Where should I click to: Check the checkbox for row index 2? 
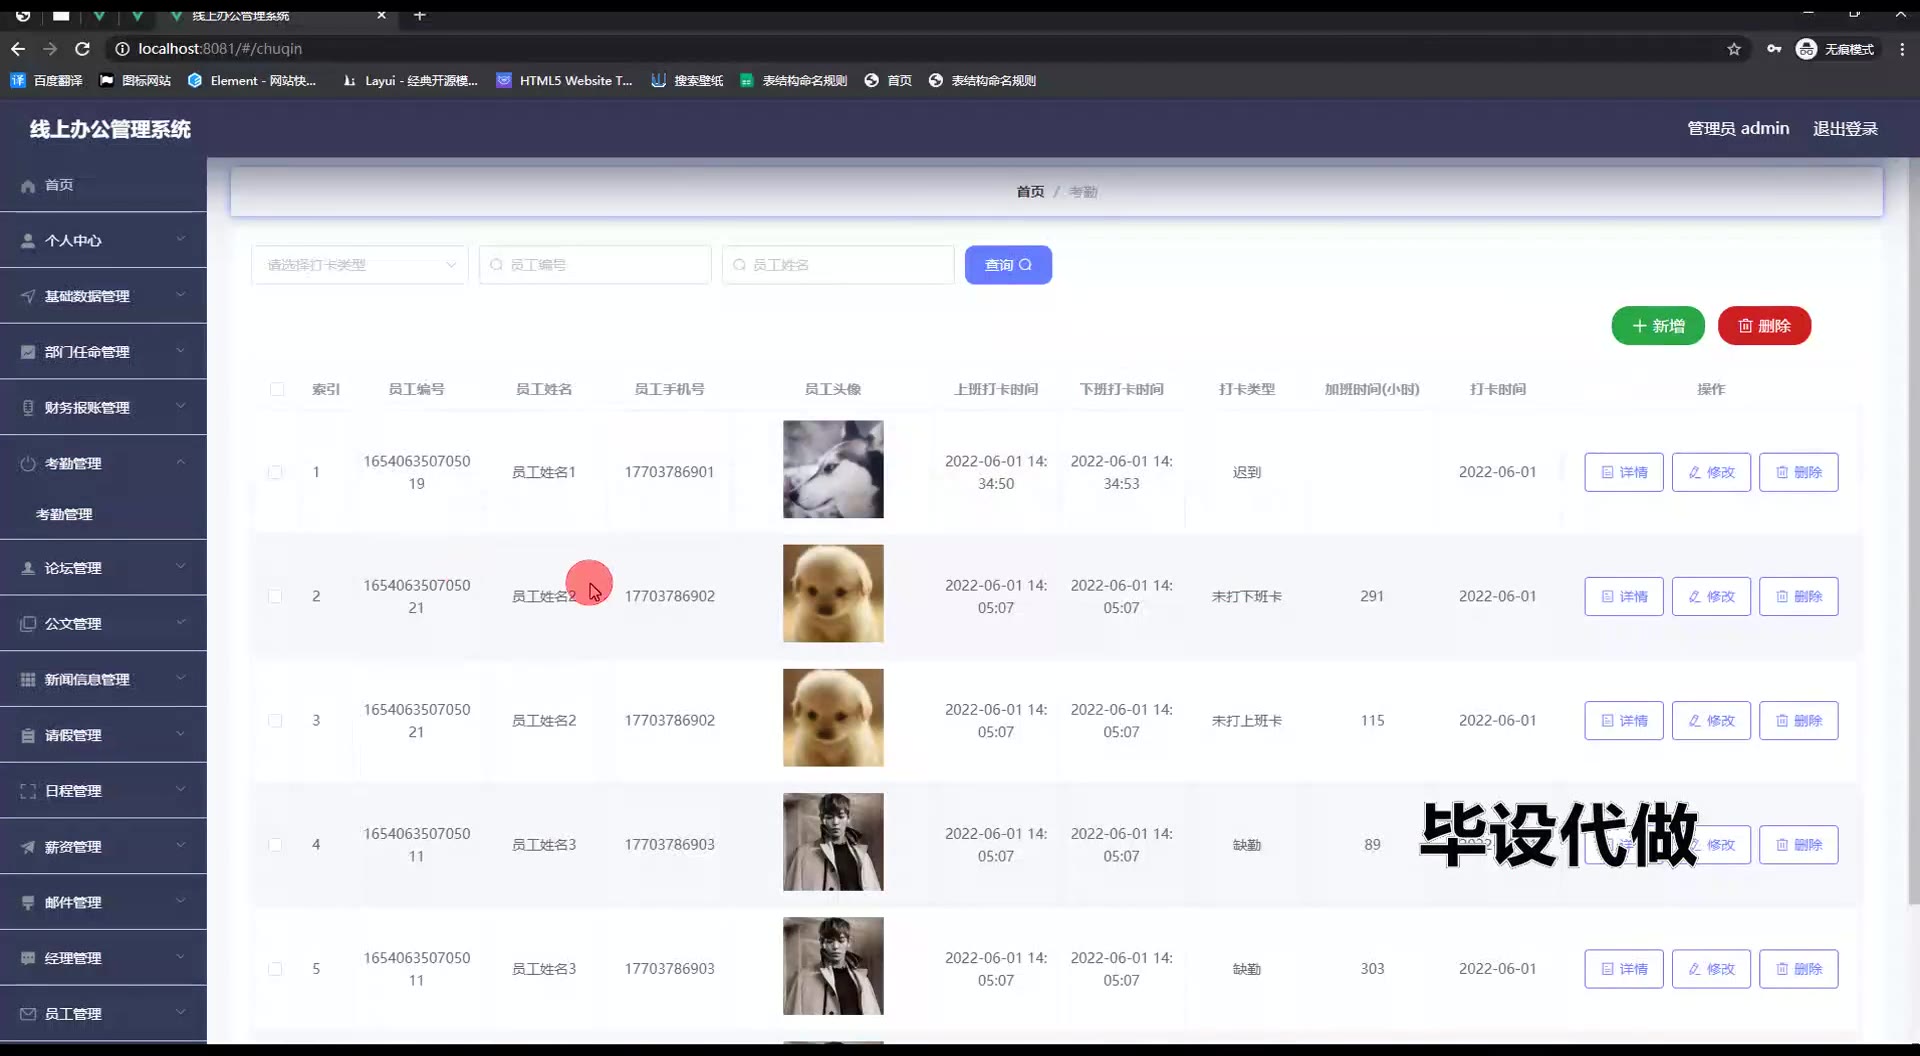pyautogui.click(x=275, y=596)
